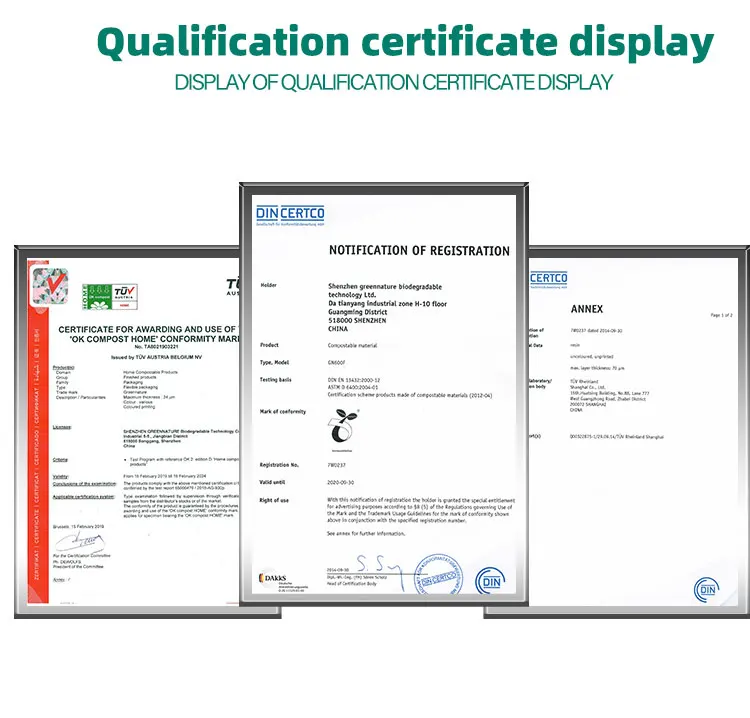This screenshot has height=718, width=750.
Task: Click 'Issued by TÜV AUSTRIA BELGIUM NV' line
Action: coord(156,357)
